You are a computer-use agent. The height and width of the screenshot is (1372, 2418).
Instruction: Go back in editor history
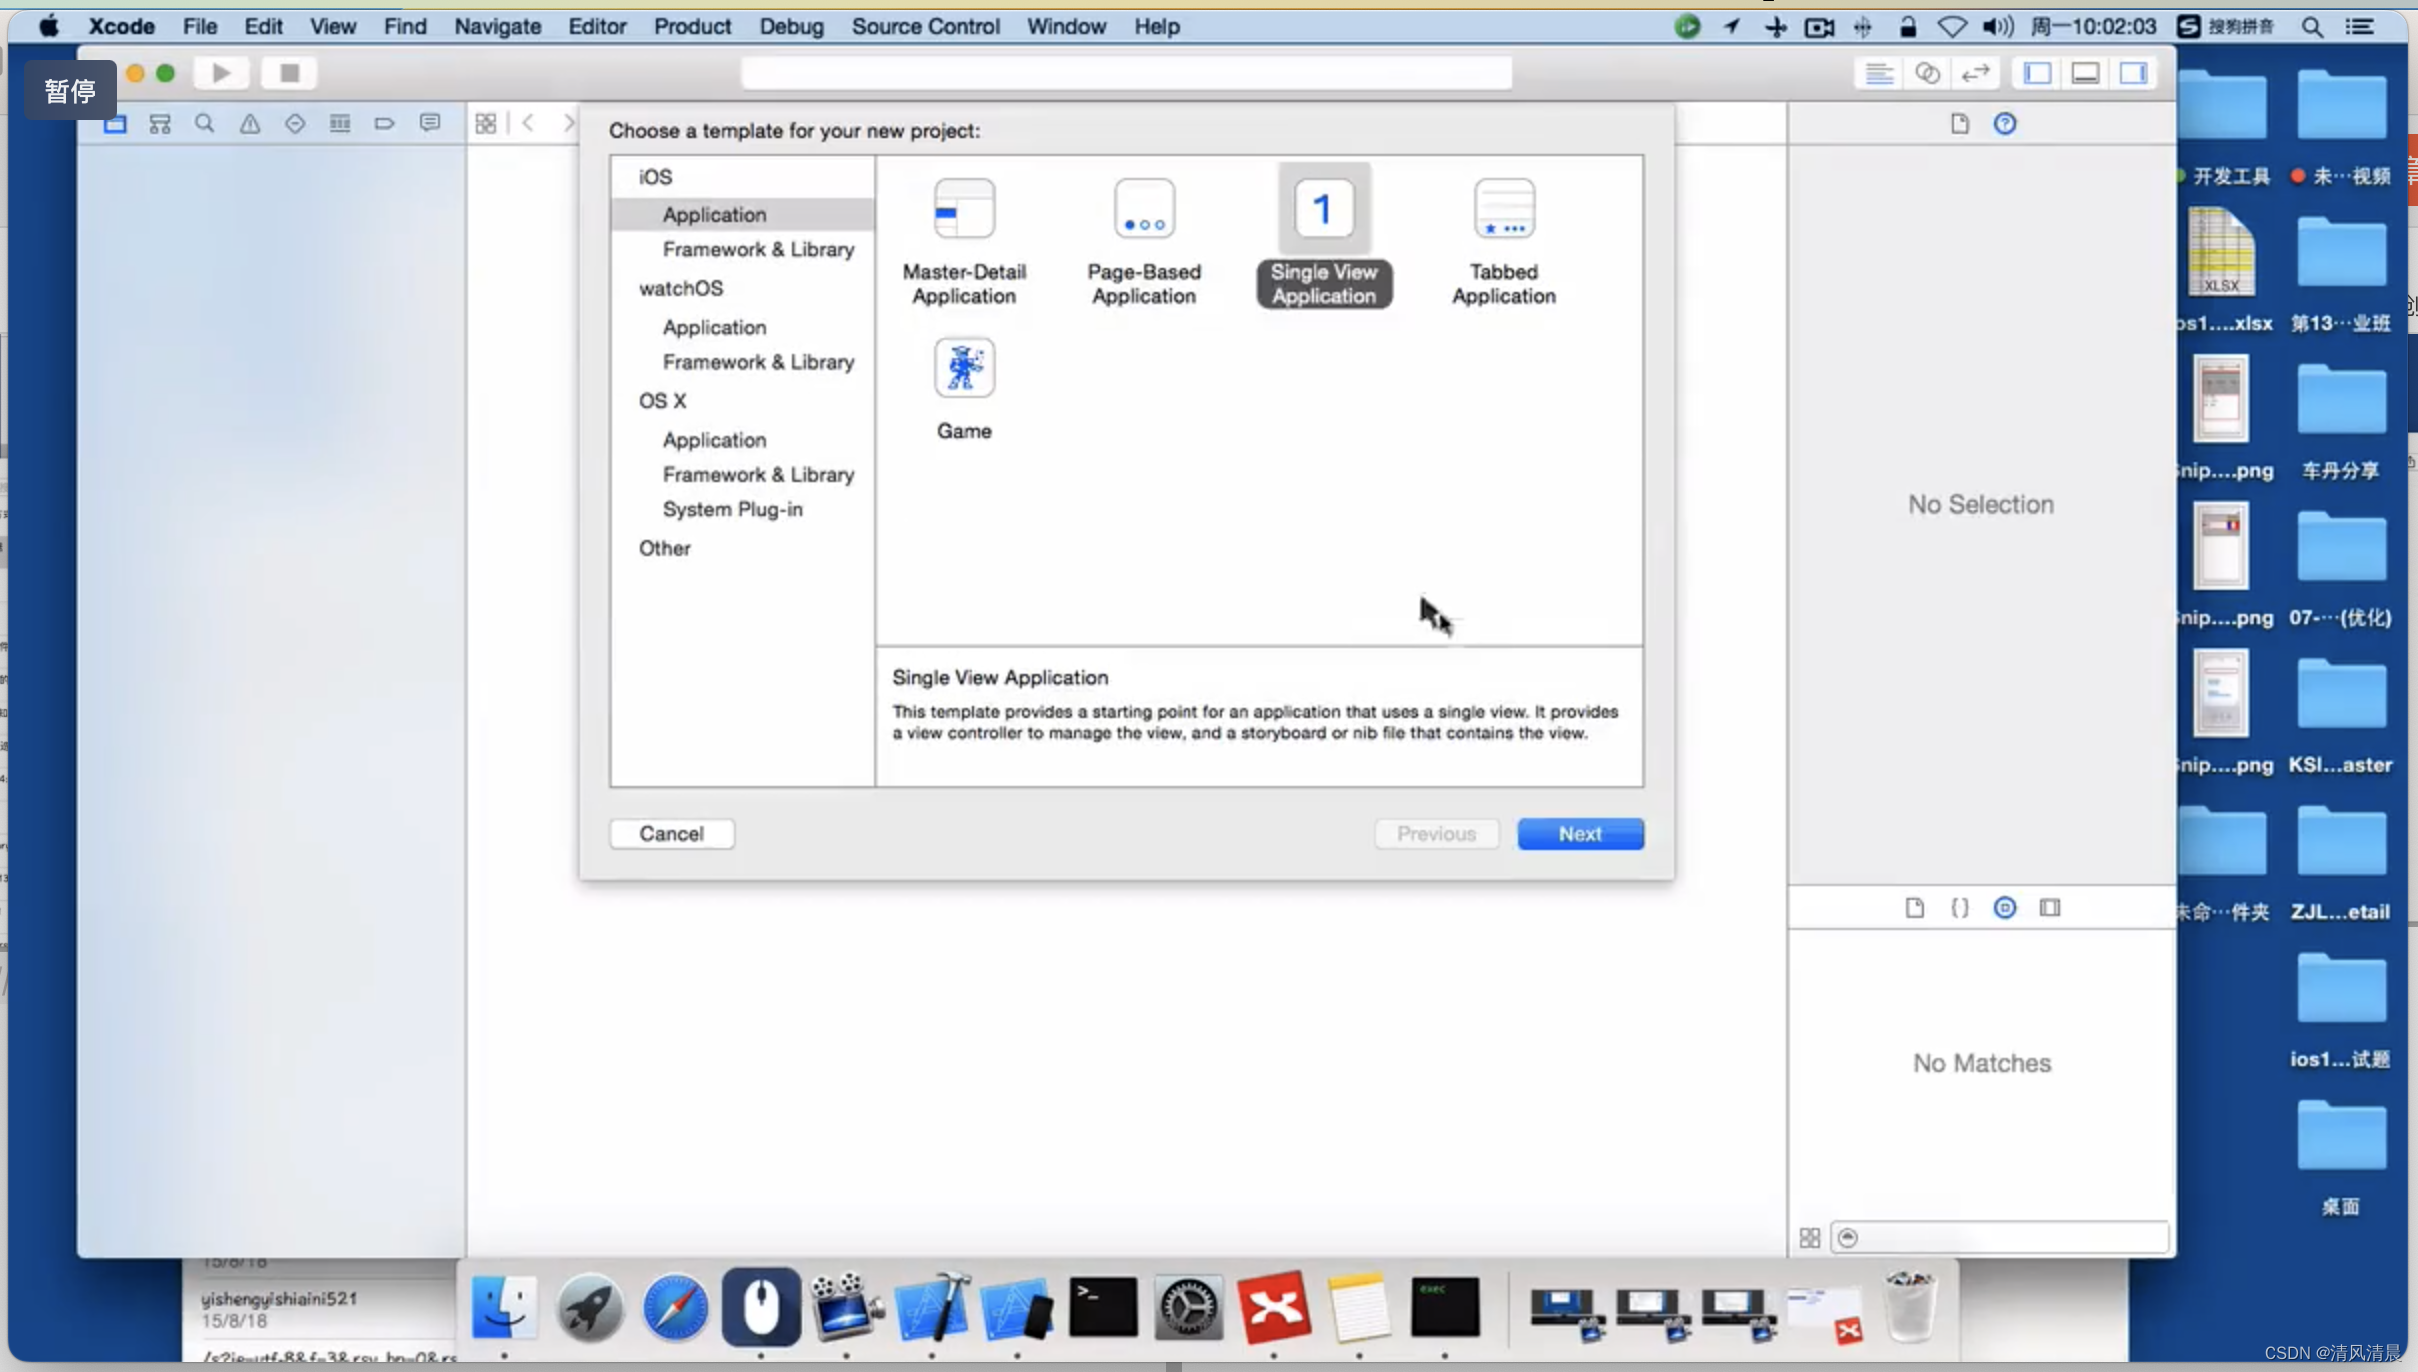point(528,123)
